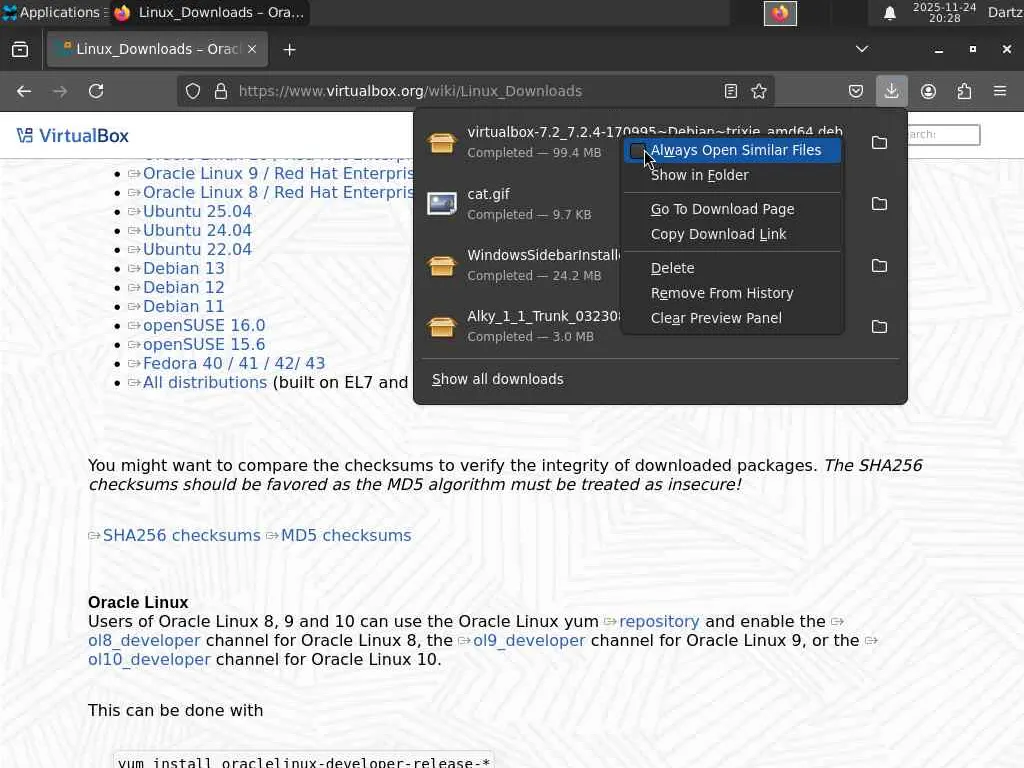Screen dimensions: 1024x768
Task: Open the Debian 13 download link
Action: click(184, 268)
